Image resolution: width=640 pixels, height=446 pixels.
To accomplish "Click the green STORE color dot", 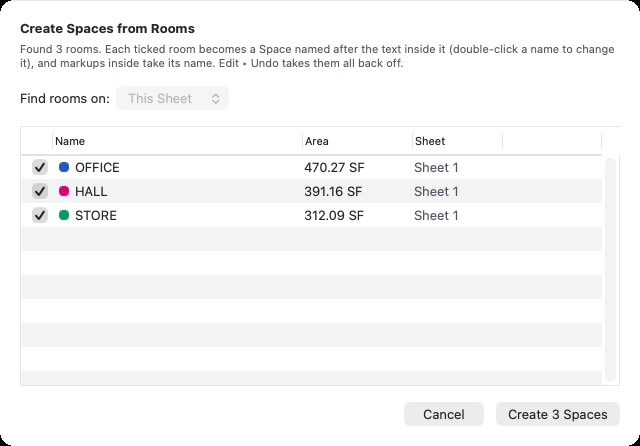I will click(64, 215).
